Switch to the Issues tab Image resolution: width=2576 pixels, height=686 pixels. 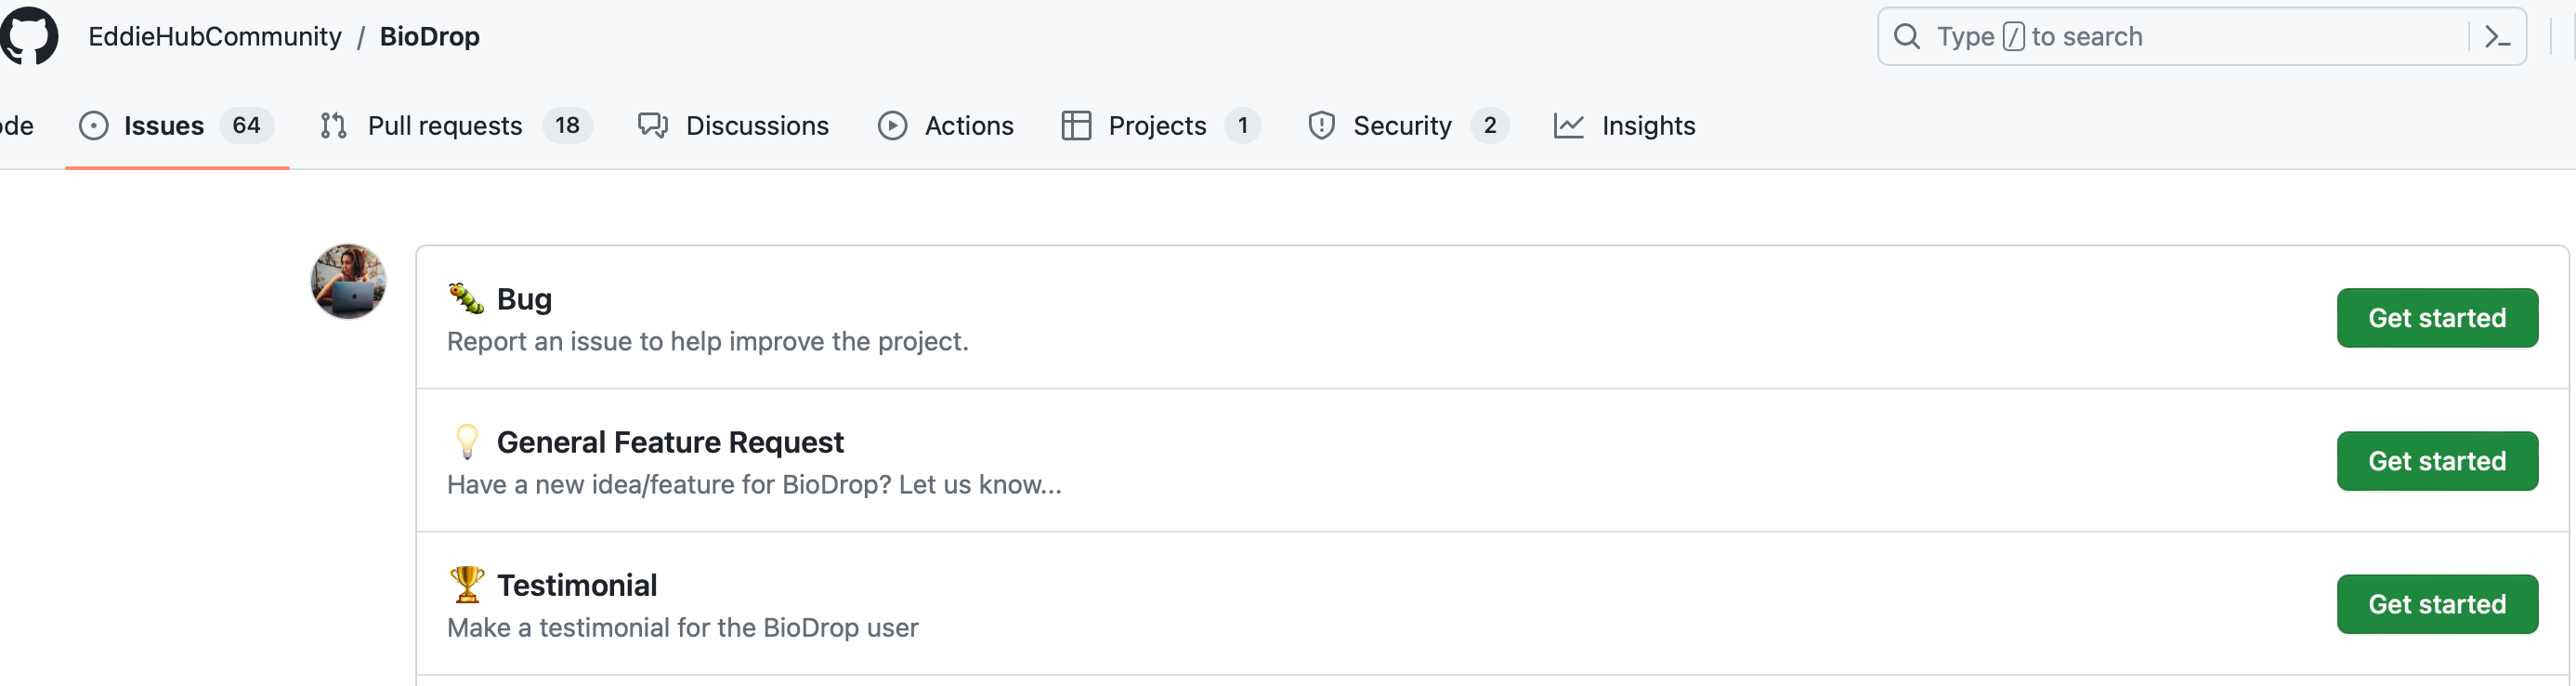click(x=177, y=126)
